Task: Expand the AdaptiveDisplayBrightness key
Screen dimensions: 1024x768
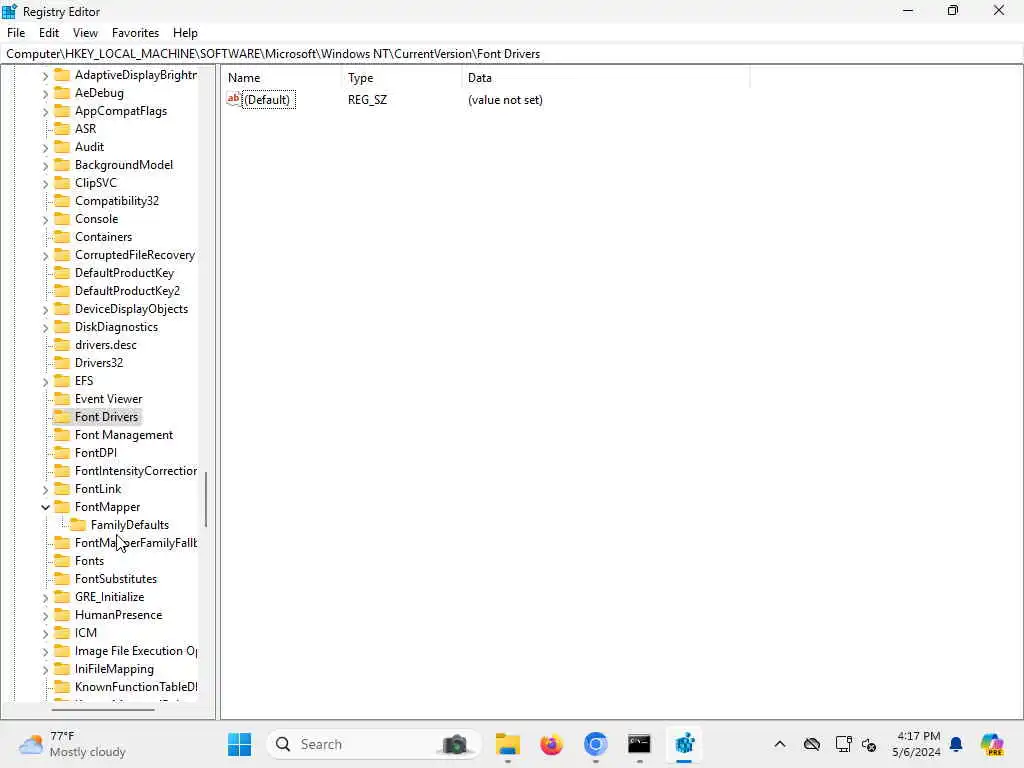Action: tap(45, 76)
